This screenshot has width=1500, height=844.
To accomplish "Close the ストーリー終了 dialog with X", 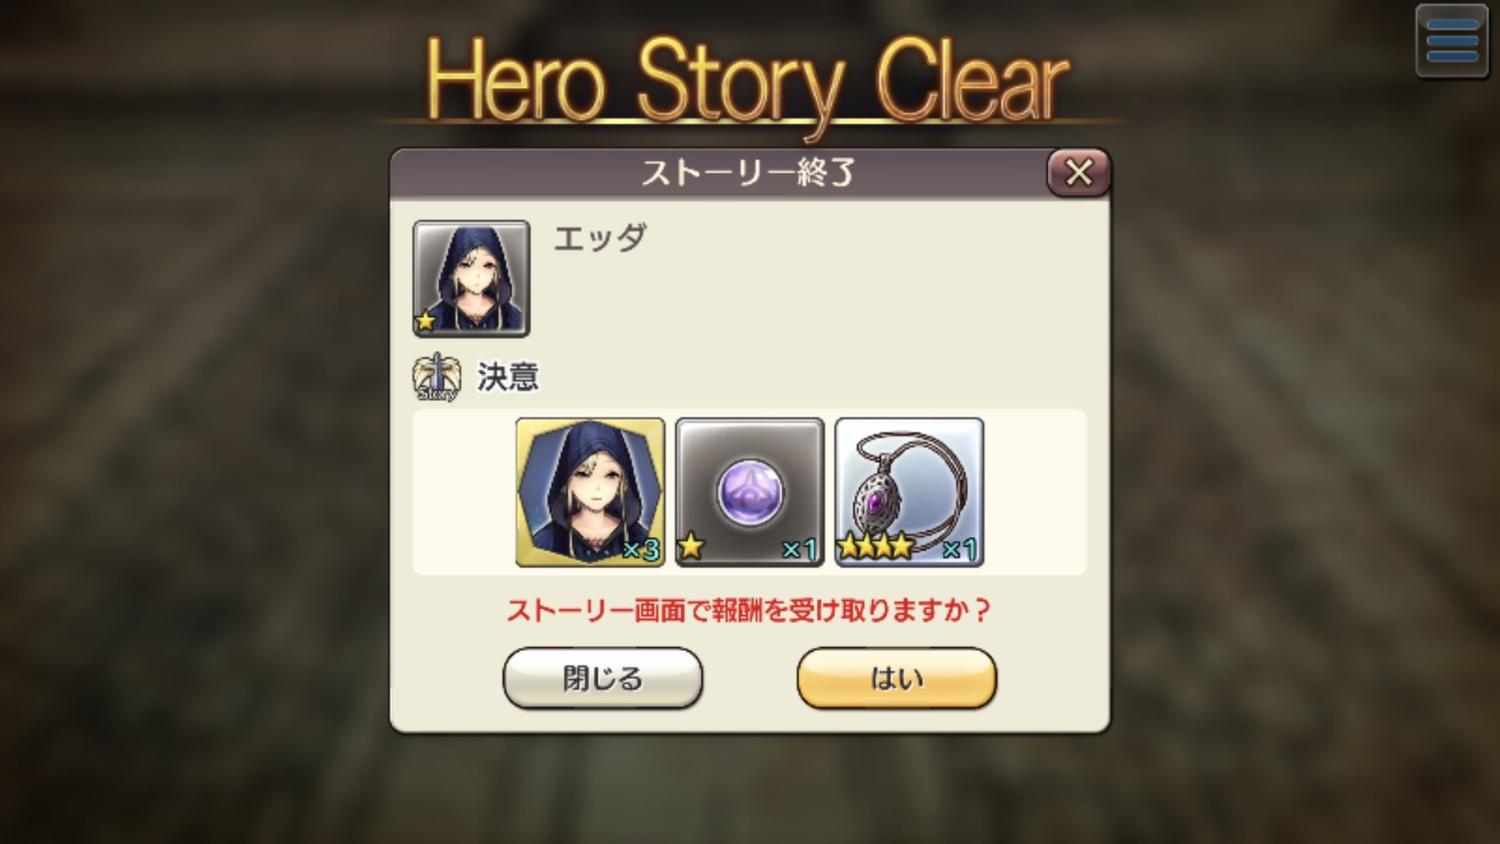I will coord(1078,173).
